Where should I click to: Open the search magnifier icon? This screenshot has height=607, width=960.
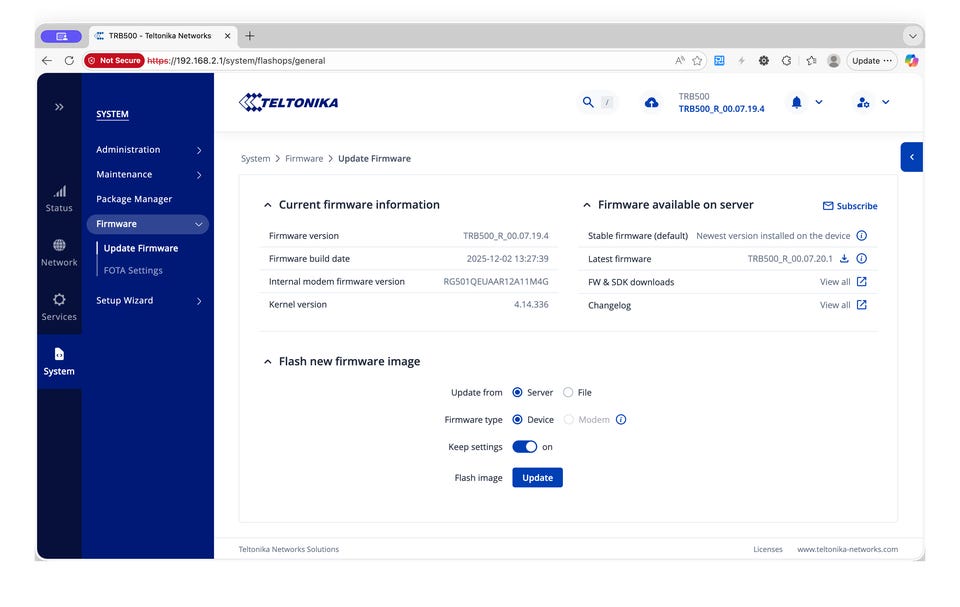pyautogui.click(x=588, y=102)
